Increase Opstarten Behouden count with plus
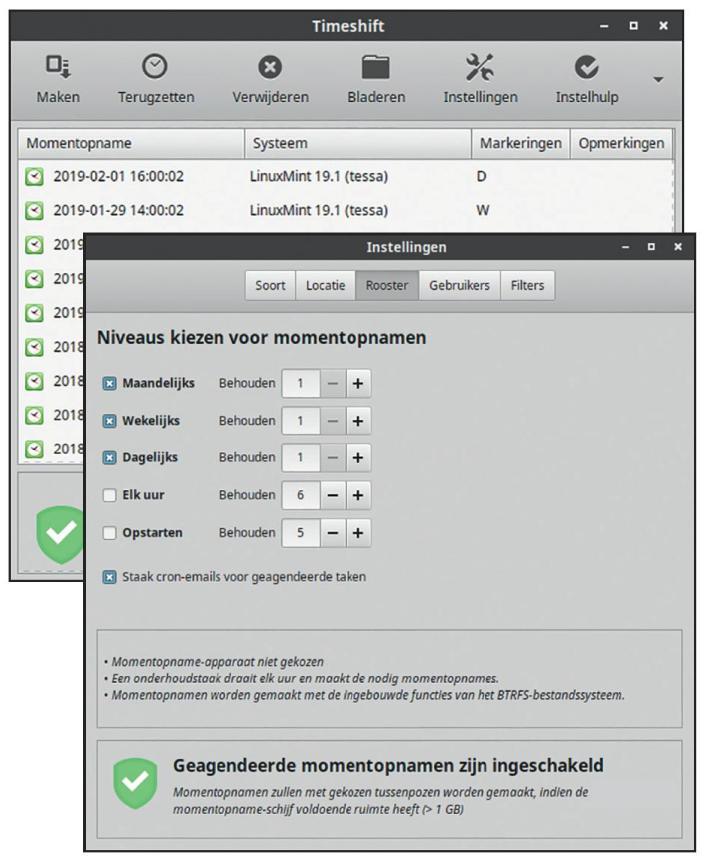This screenshot has width=704, height=863. pos(358,533)
